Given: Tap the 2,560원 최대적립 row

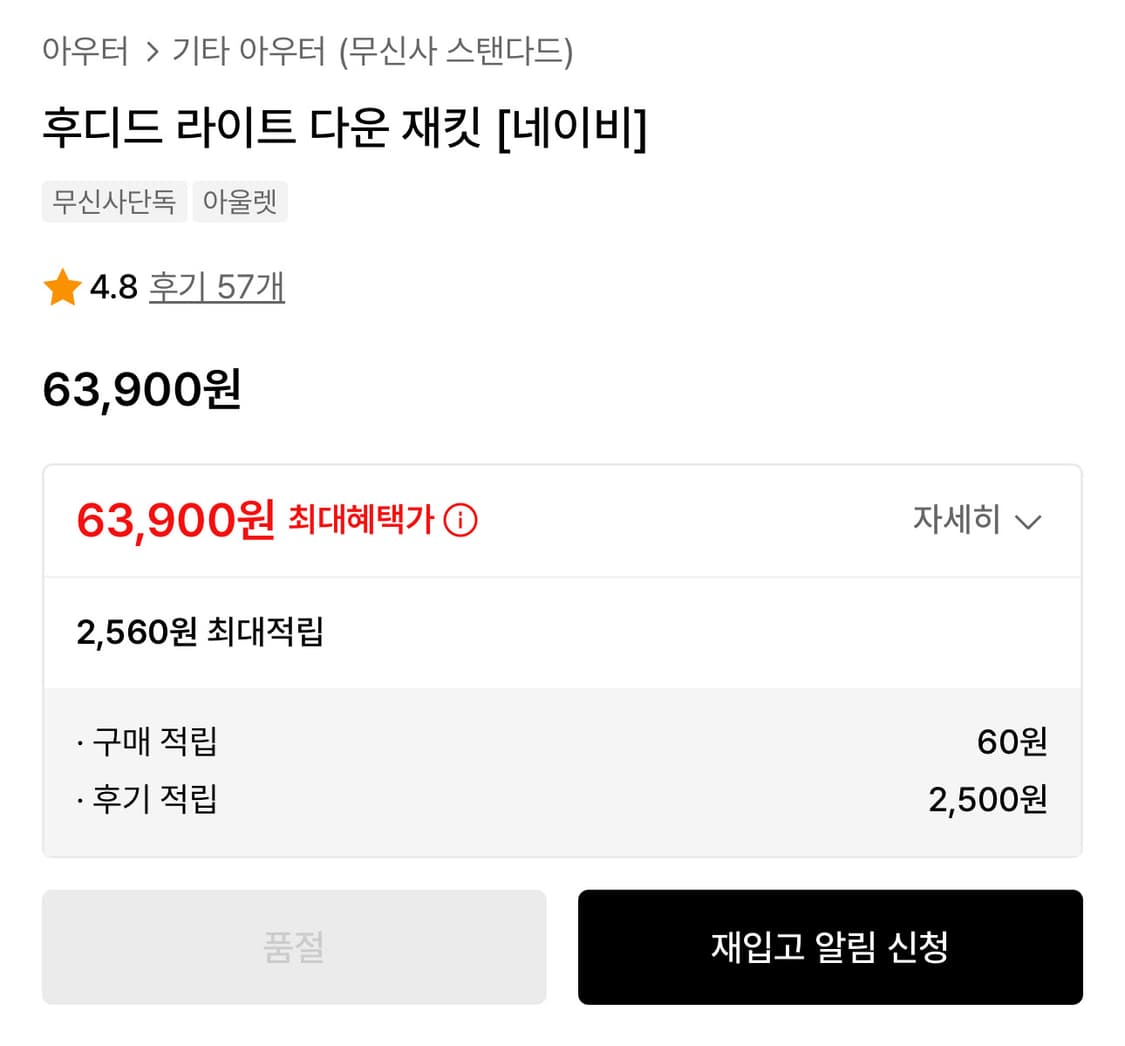Looking at the screenshot, I should click(x=200, y=632).
